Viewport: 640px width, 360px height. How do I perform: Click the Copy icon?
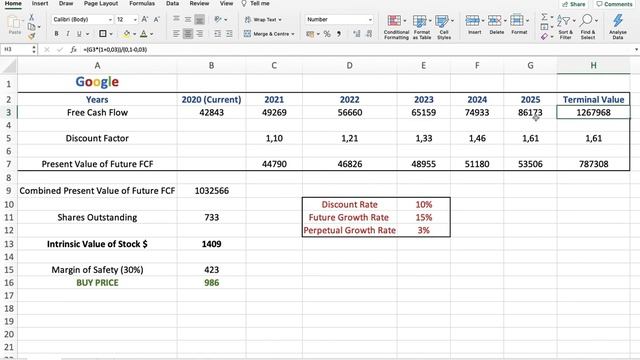tap(31, 27)
